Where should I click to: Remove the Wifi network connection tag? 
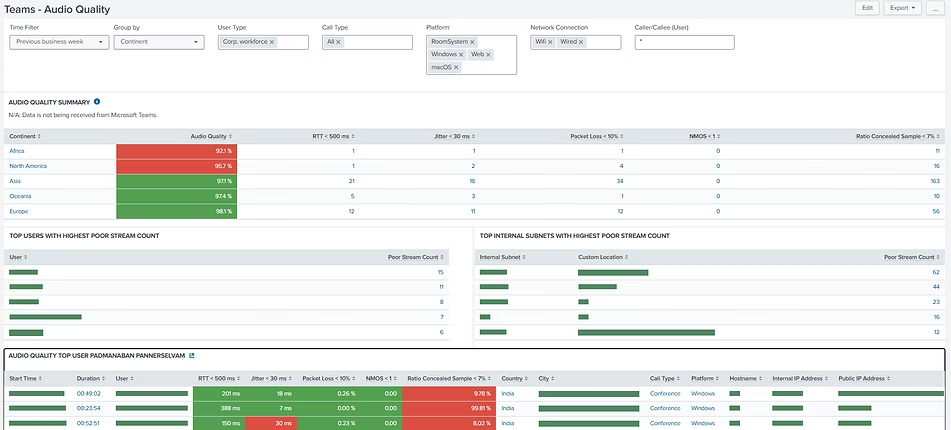point(552,43)
